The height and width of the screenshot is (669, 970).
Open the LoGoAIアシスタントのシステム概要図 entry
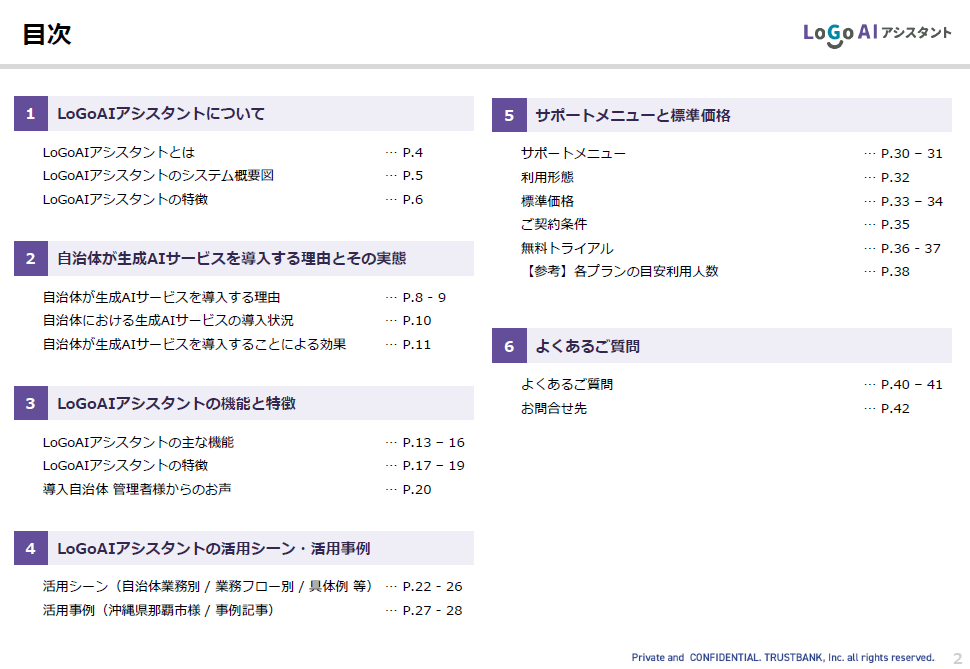point(158,176)
